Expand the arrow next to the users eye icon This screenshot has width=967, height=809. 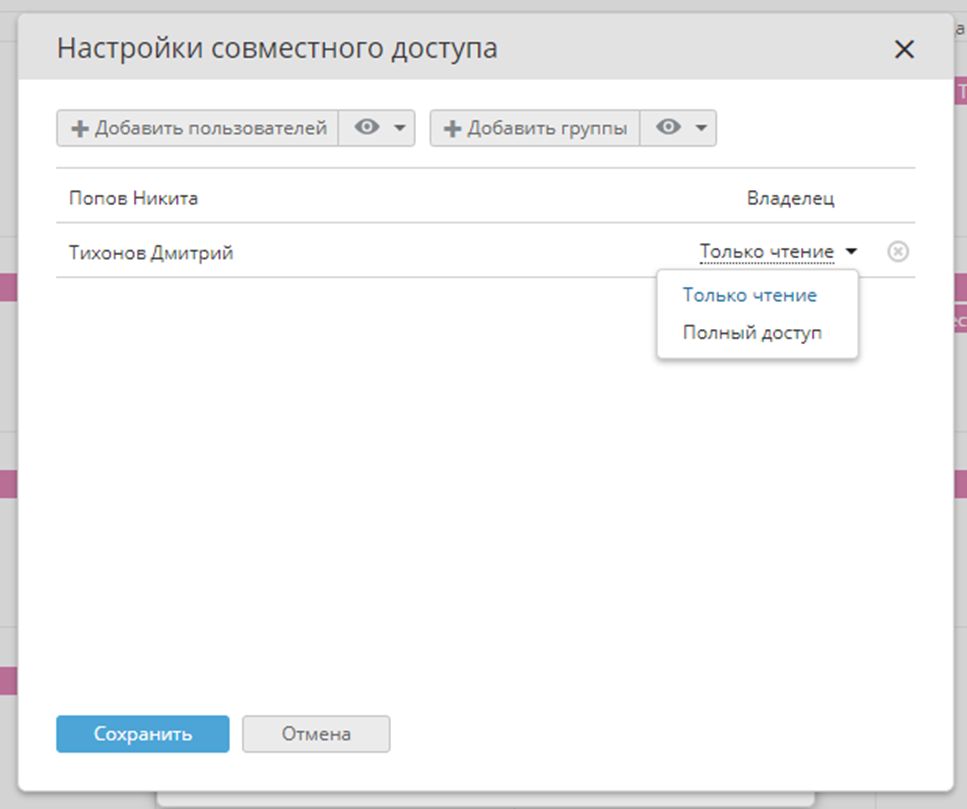[x=399, y=129]
